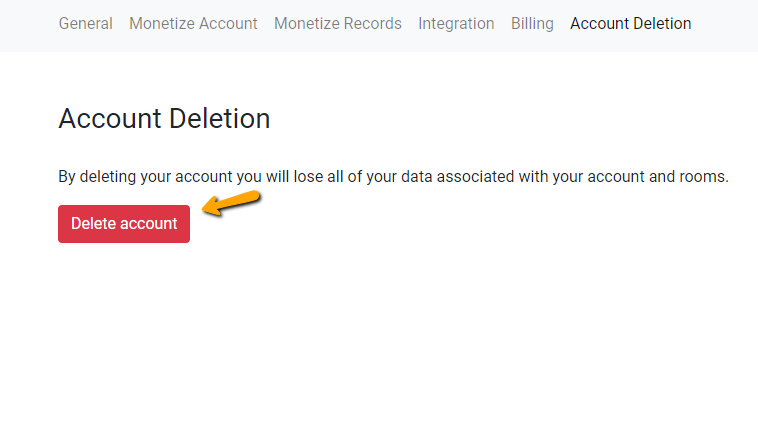
Task: Click the Account Deletion page heading
Action: pos(164,119)
